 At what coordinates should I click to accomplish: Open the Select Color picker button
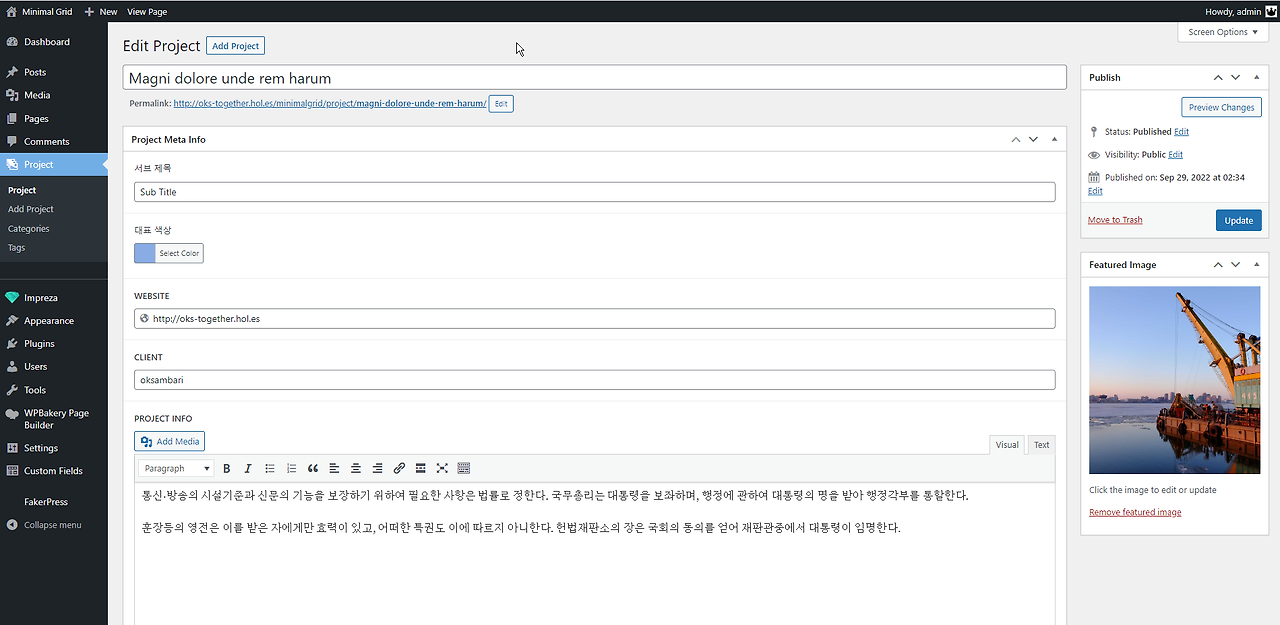pos(169,253)
